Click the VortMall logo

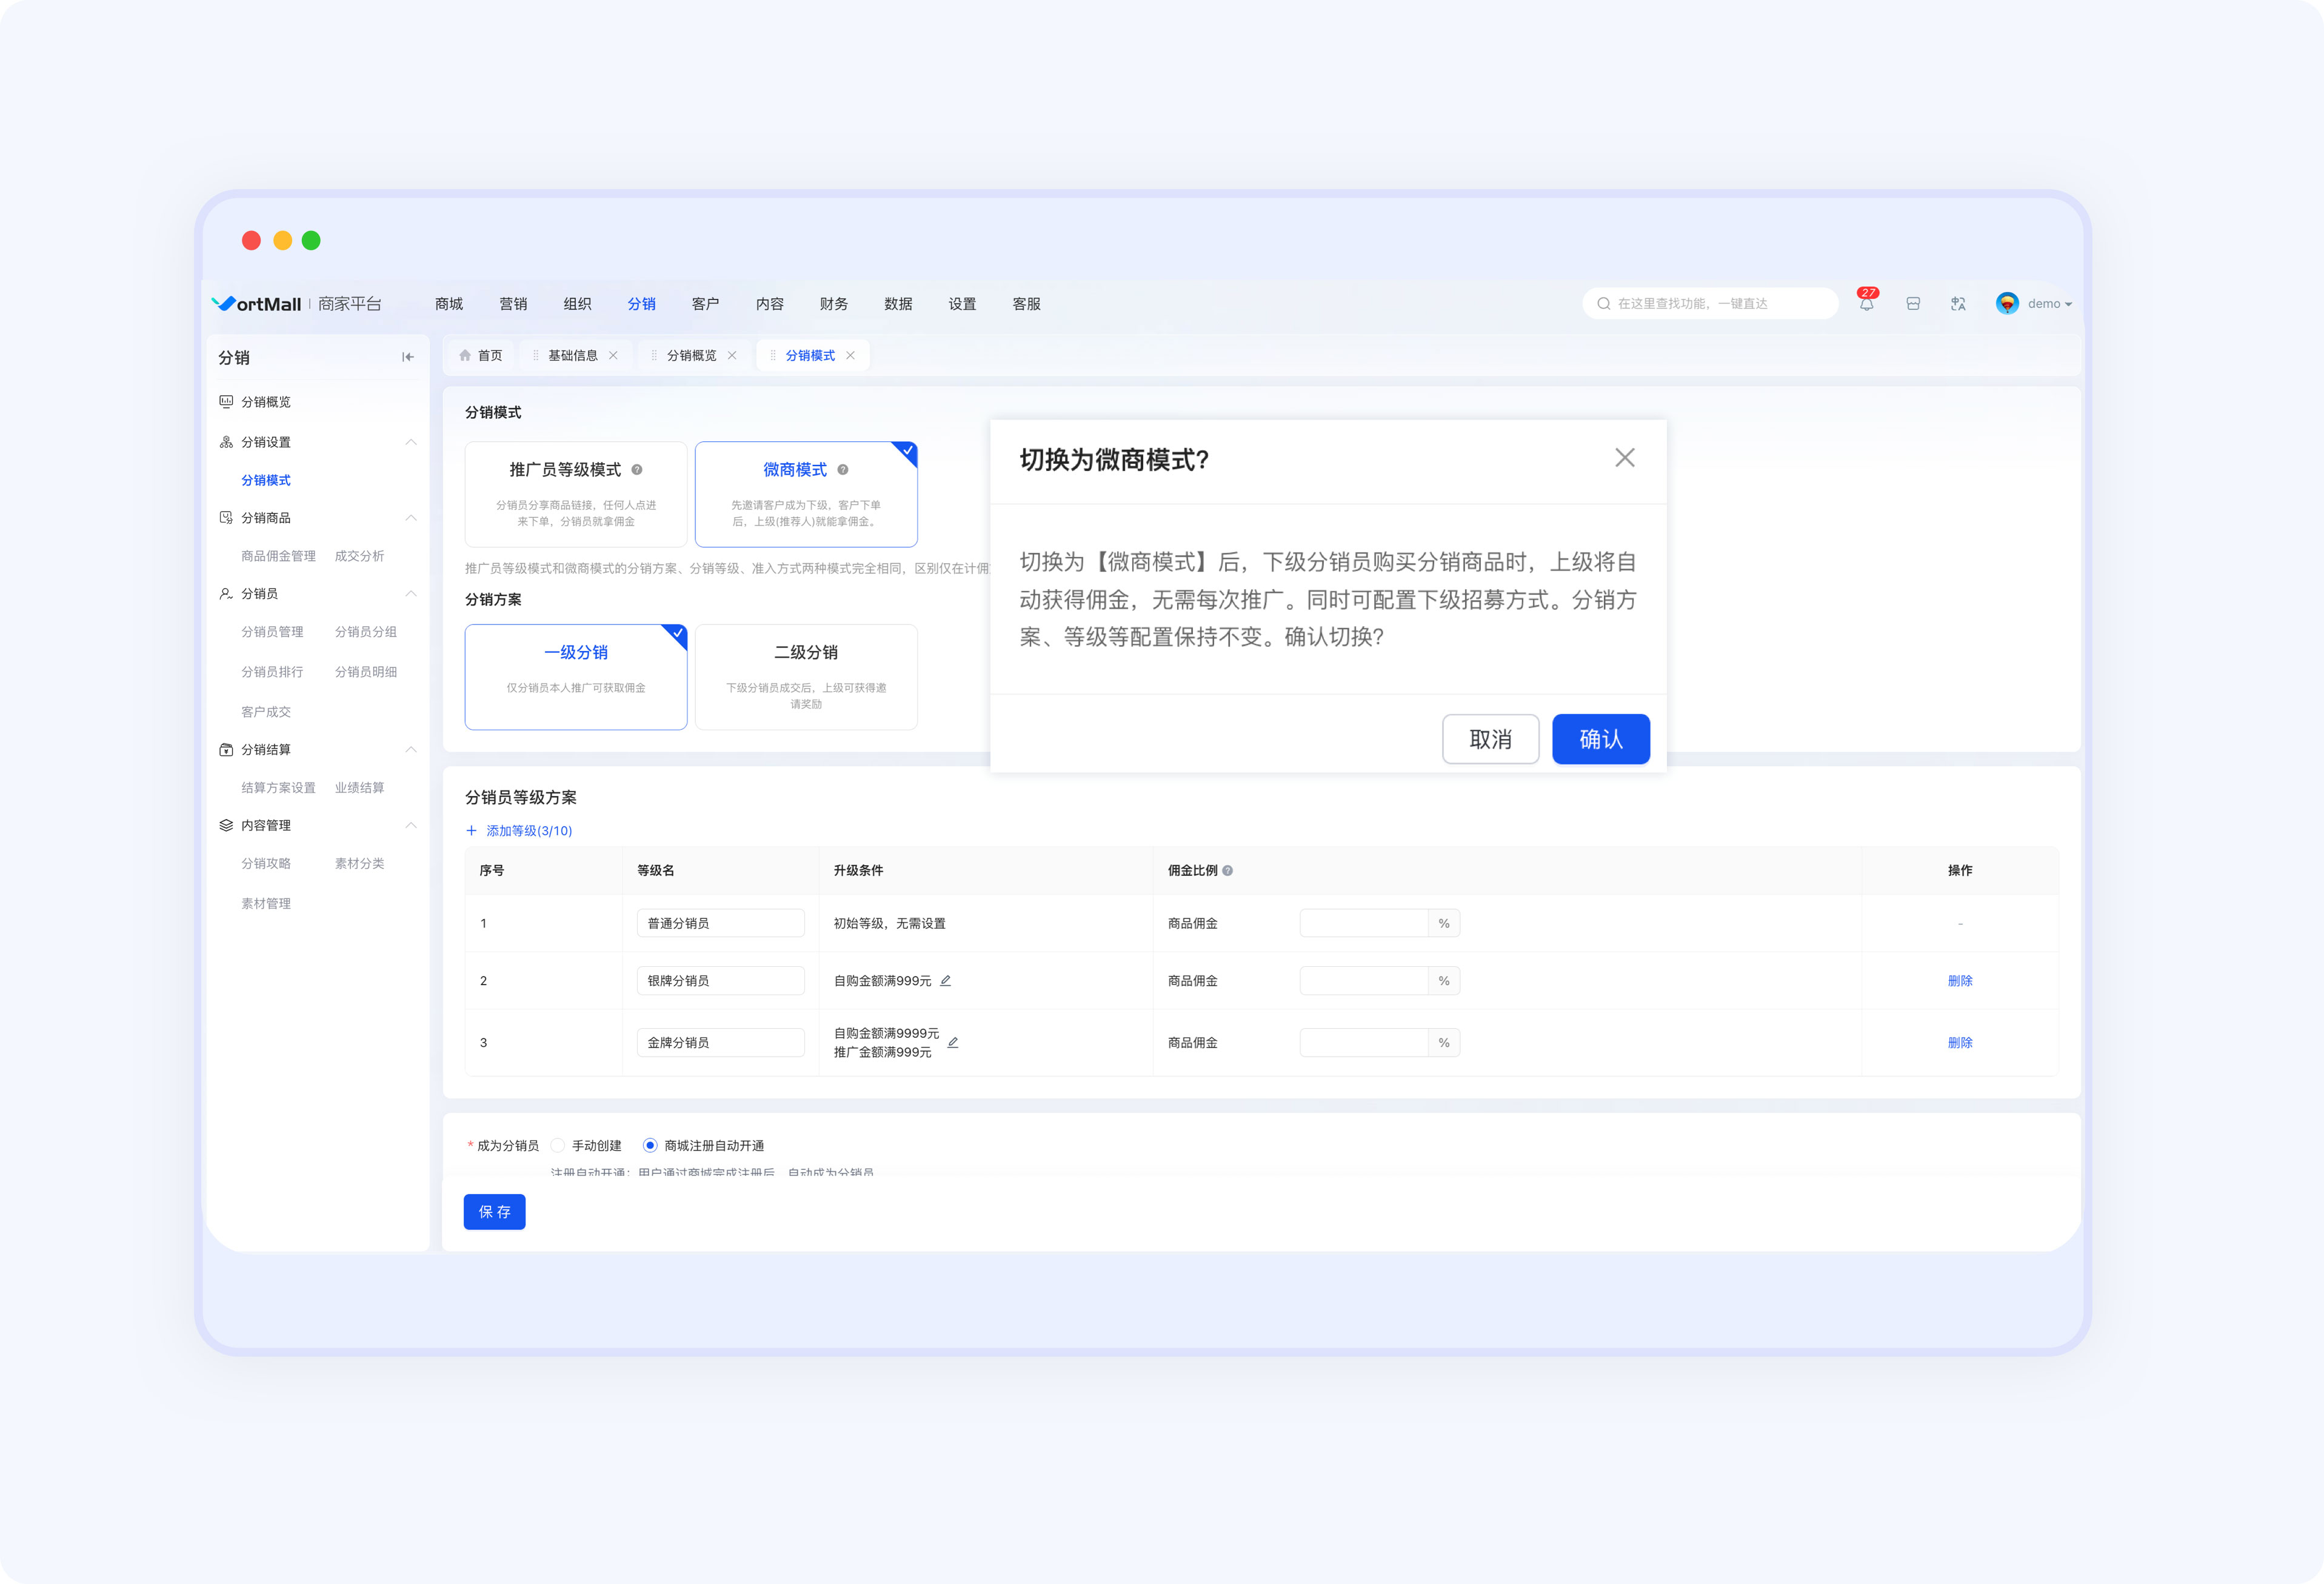point(257,304)
